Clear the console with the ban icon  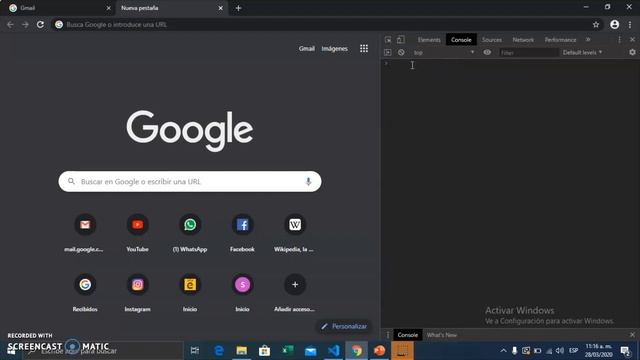(401, 52)
